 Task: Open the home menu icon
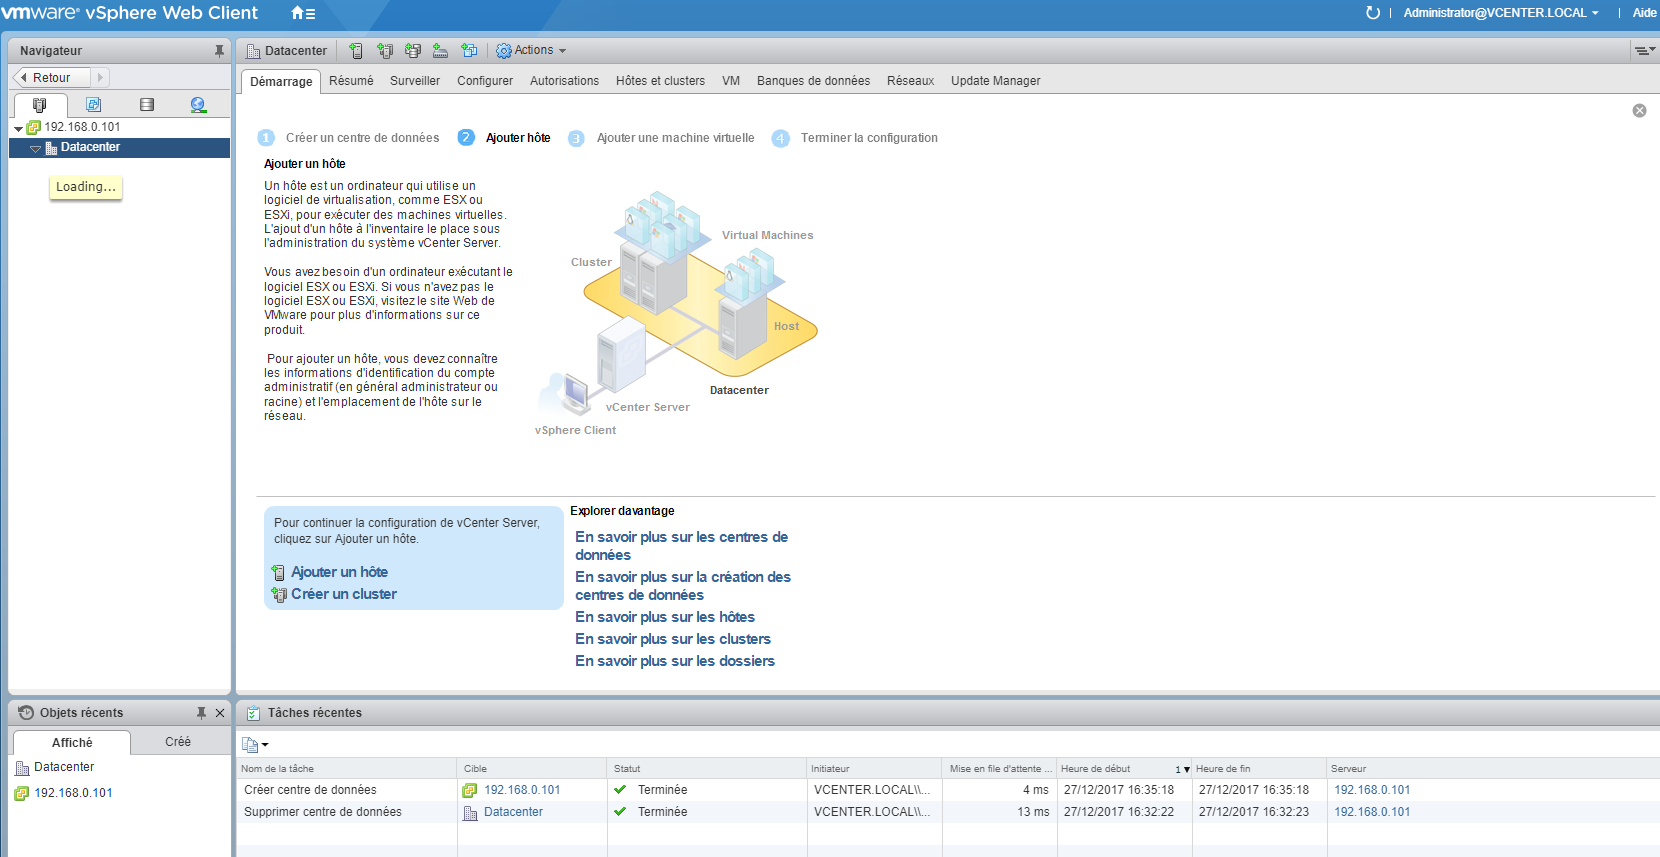[x=303, y=13]
